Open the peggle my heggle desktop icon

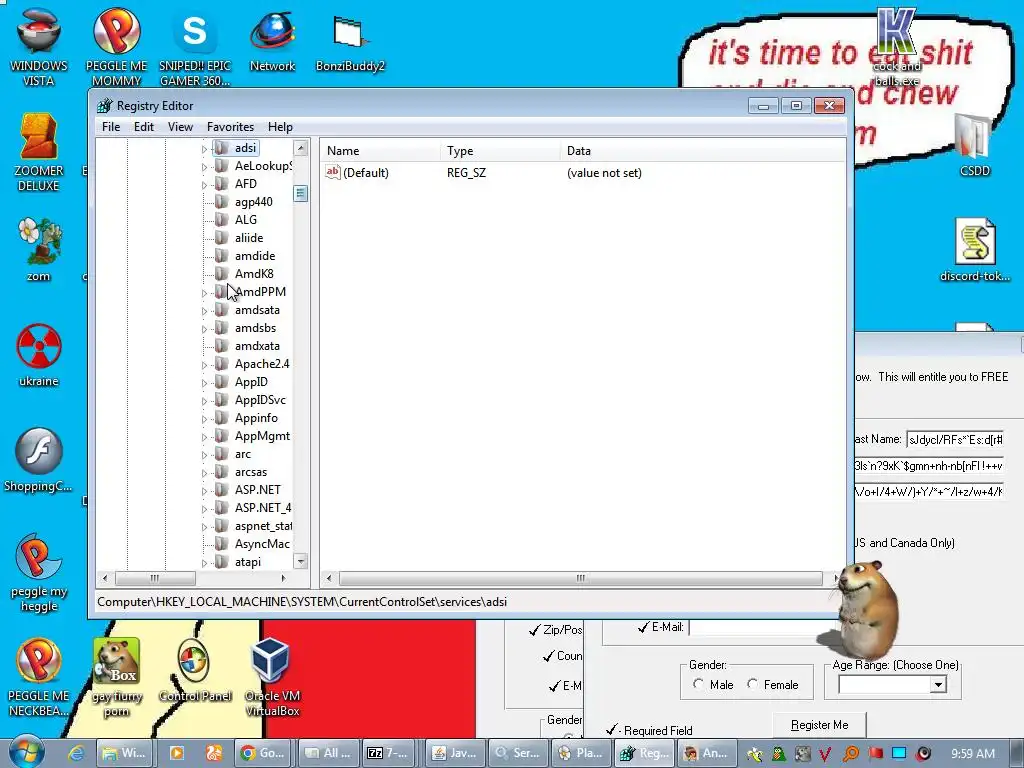39,573
